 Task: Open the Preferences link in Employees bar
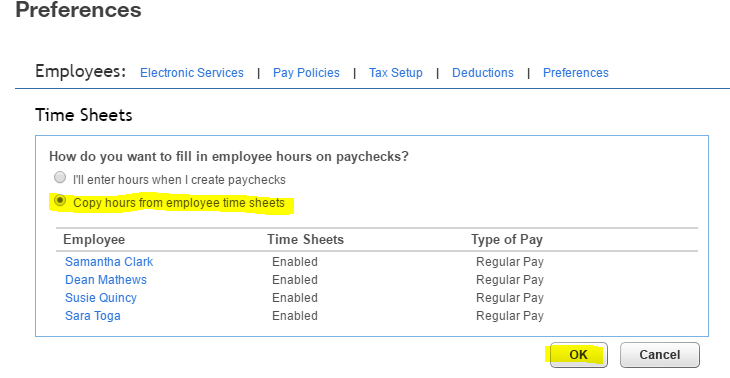pos(576,73)
